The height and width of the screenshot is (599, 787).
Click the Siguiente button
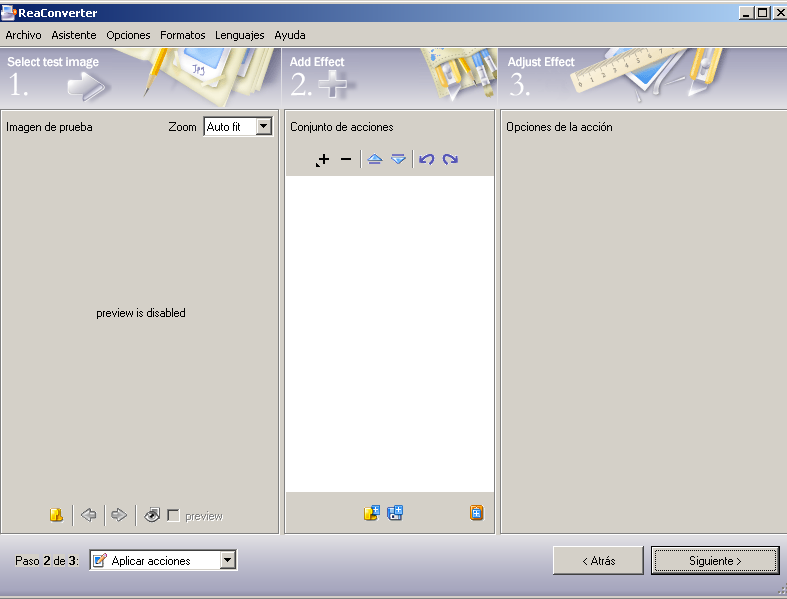(x=715, y=560)
